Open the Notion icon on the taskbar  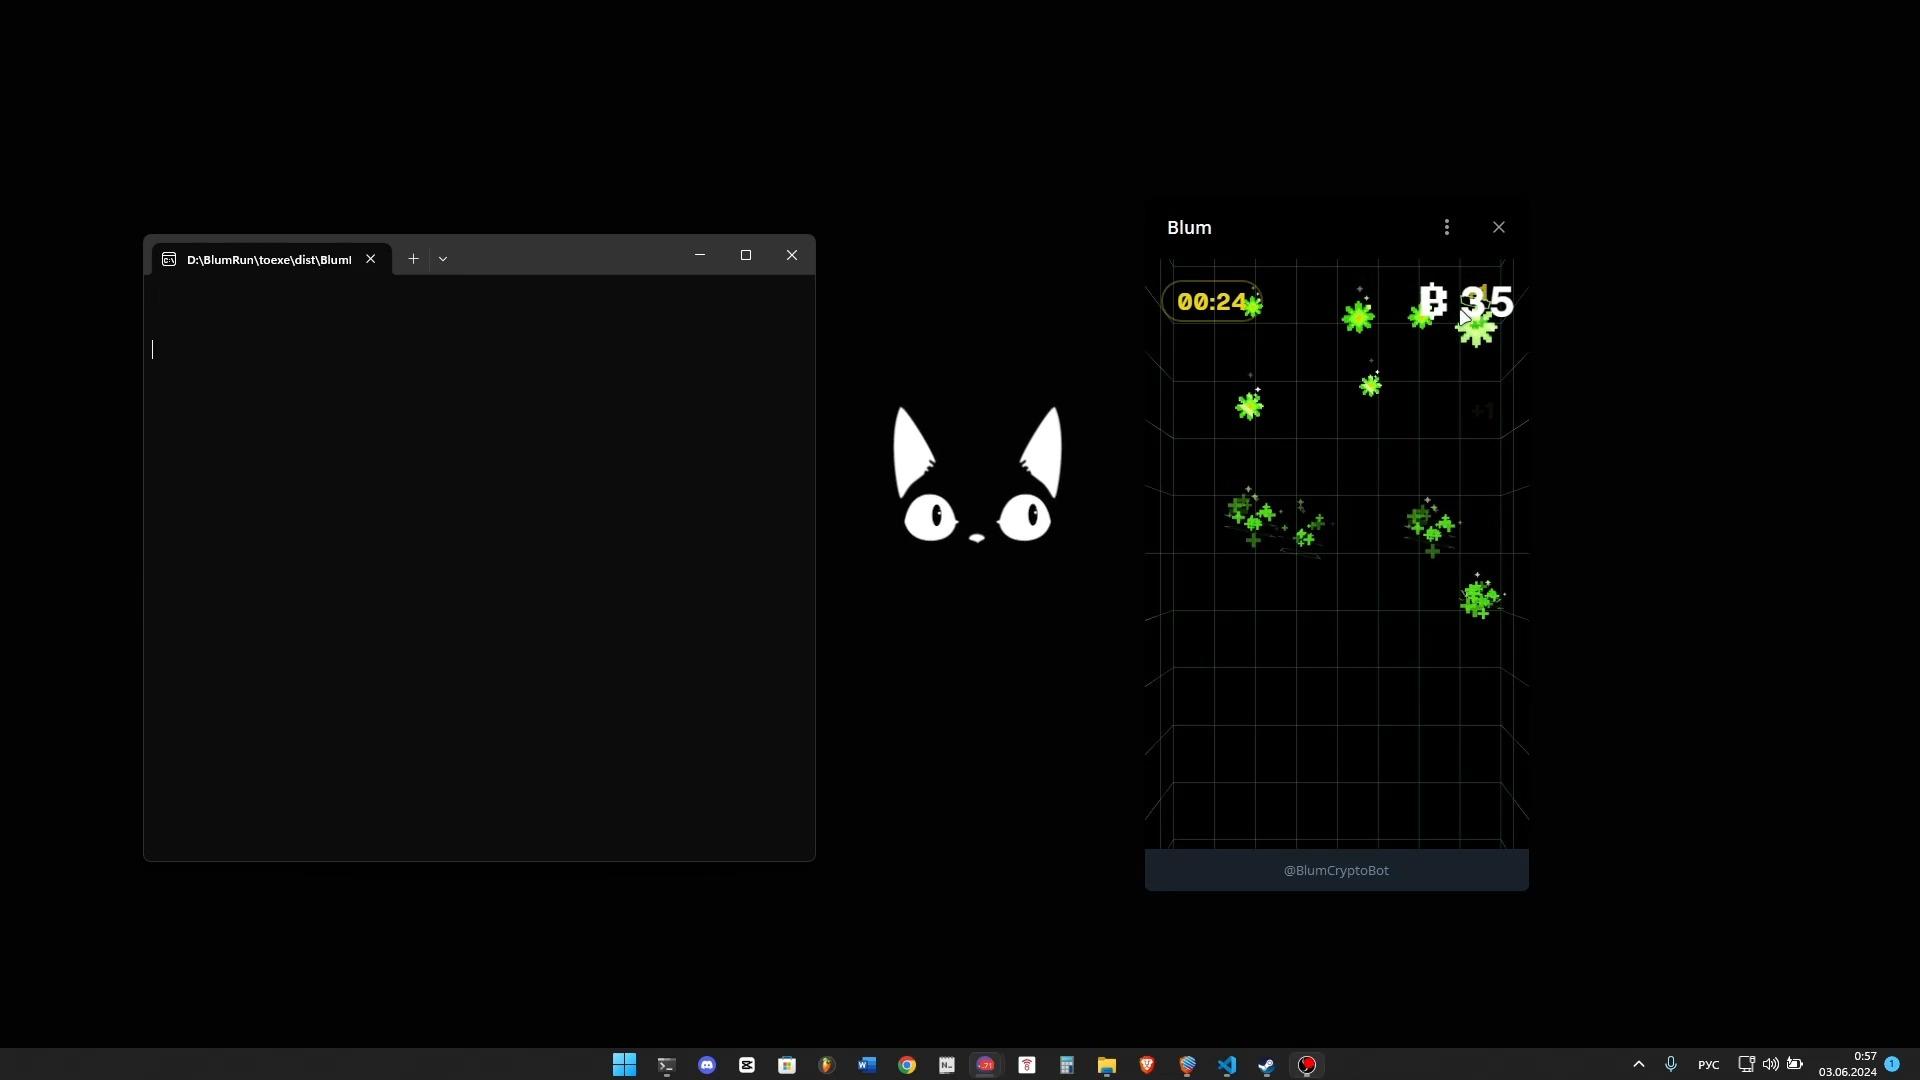947,1065
